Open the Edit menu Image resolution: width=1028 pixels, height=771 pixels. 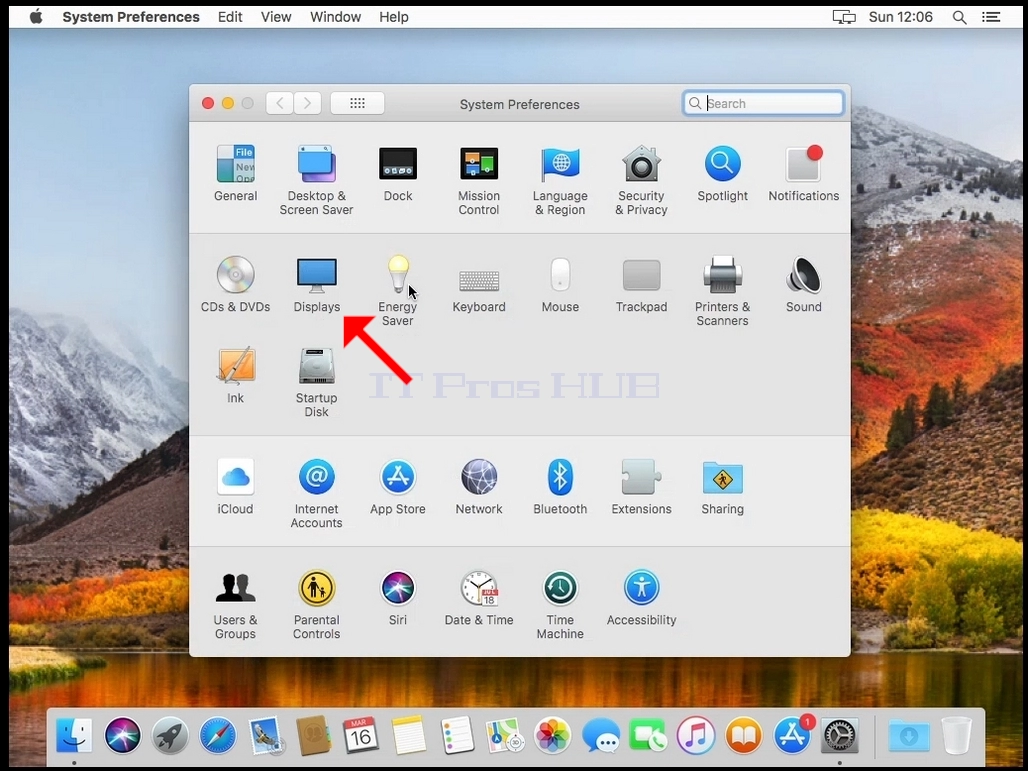coord(230,17)
